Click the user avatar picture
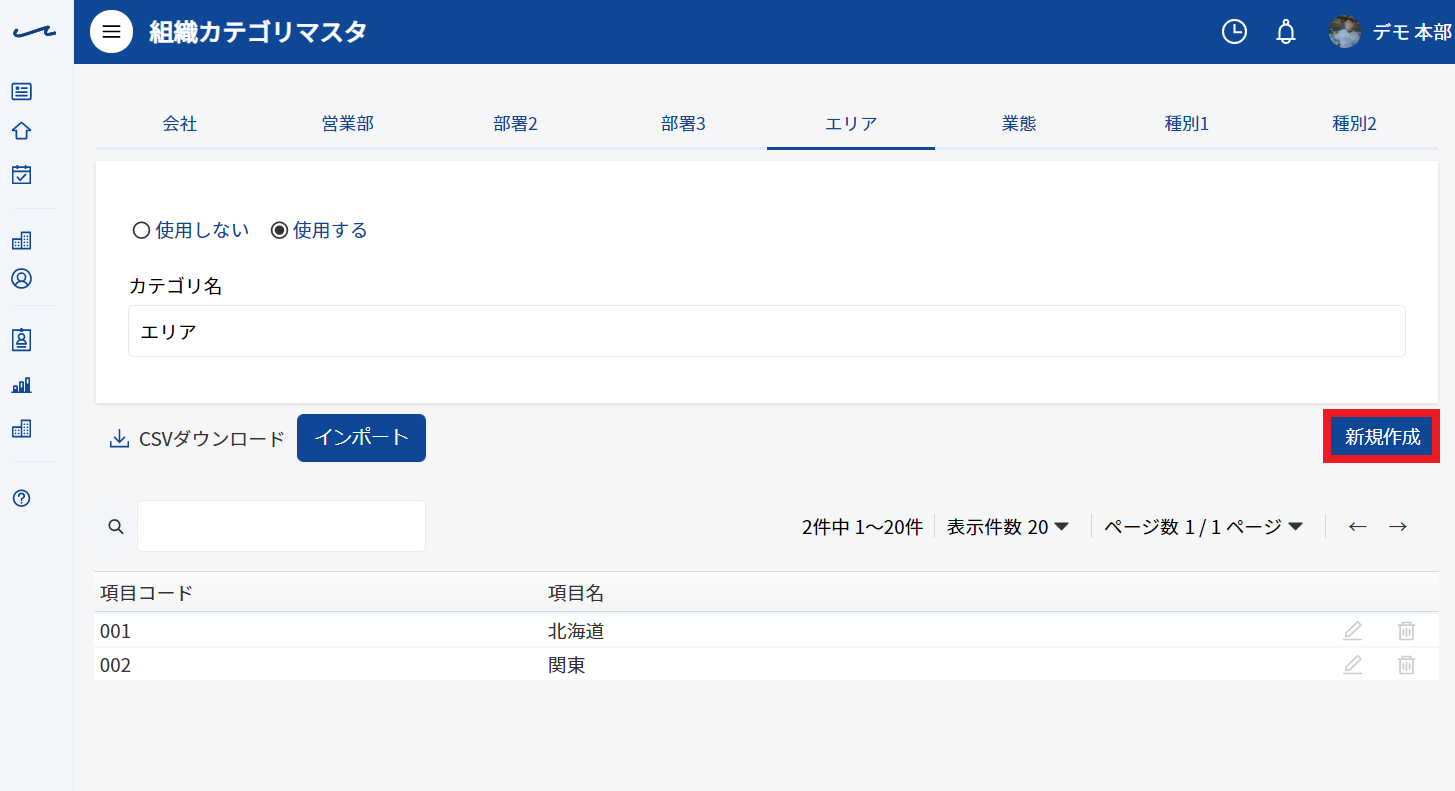This screenshot has width=1455, height=791. pos(1345,32)
